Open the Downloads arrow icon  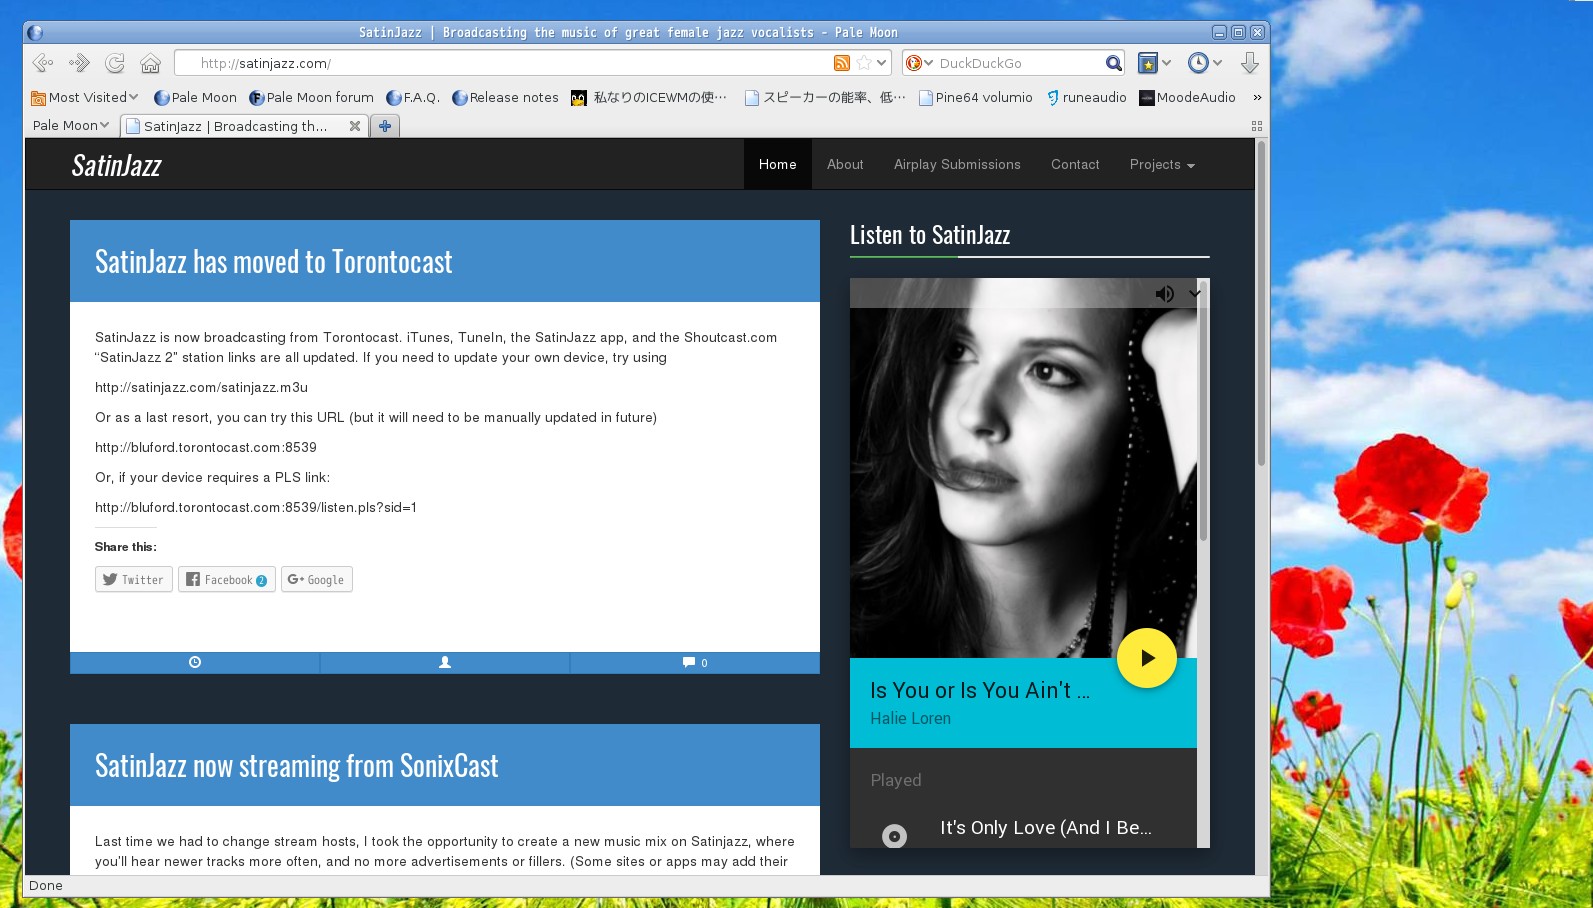pos(1249,63)
